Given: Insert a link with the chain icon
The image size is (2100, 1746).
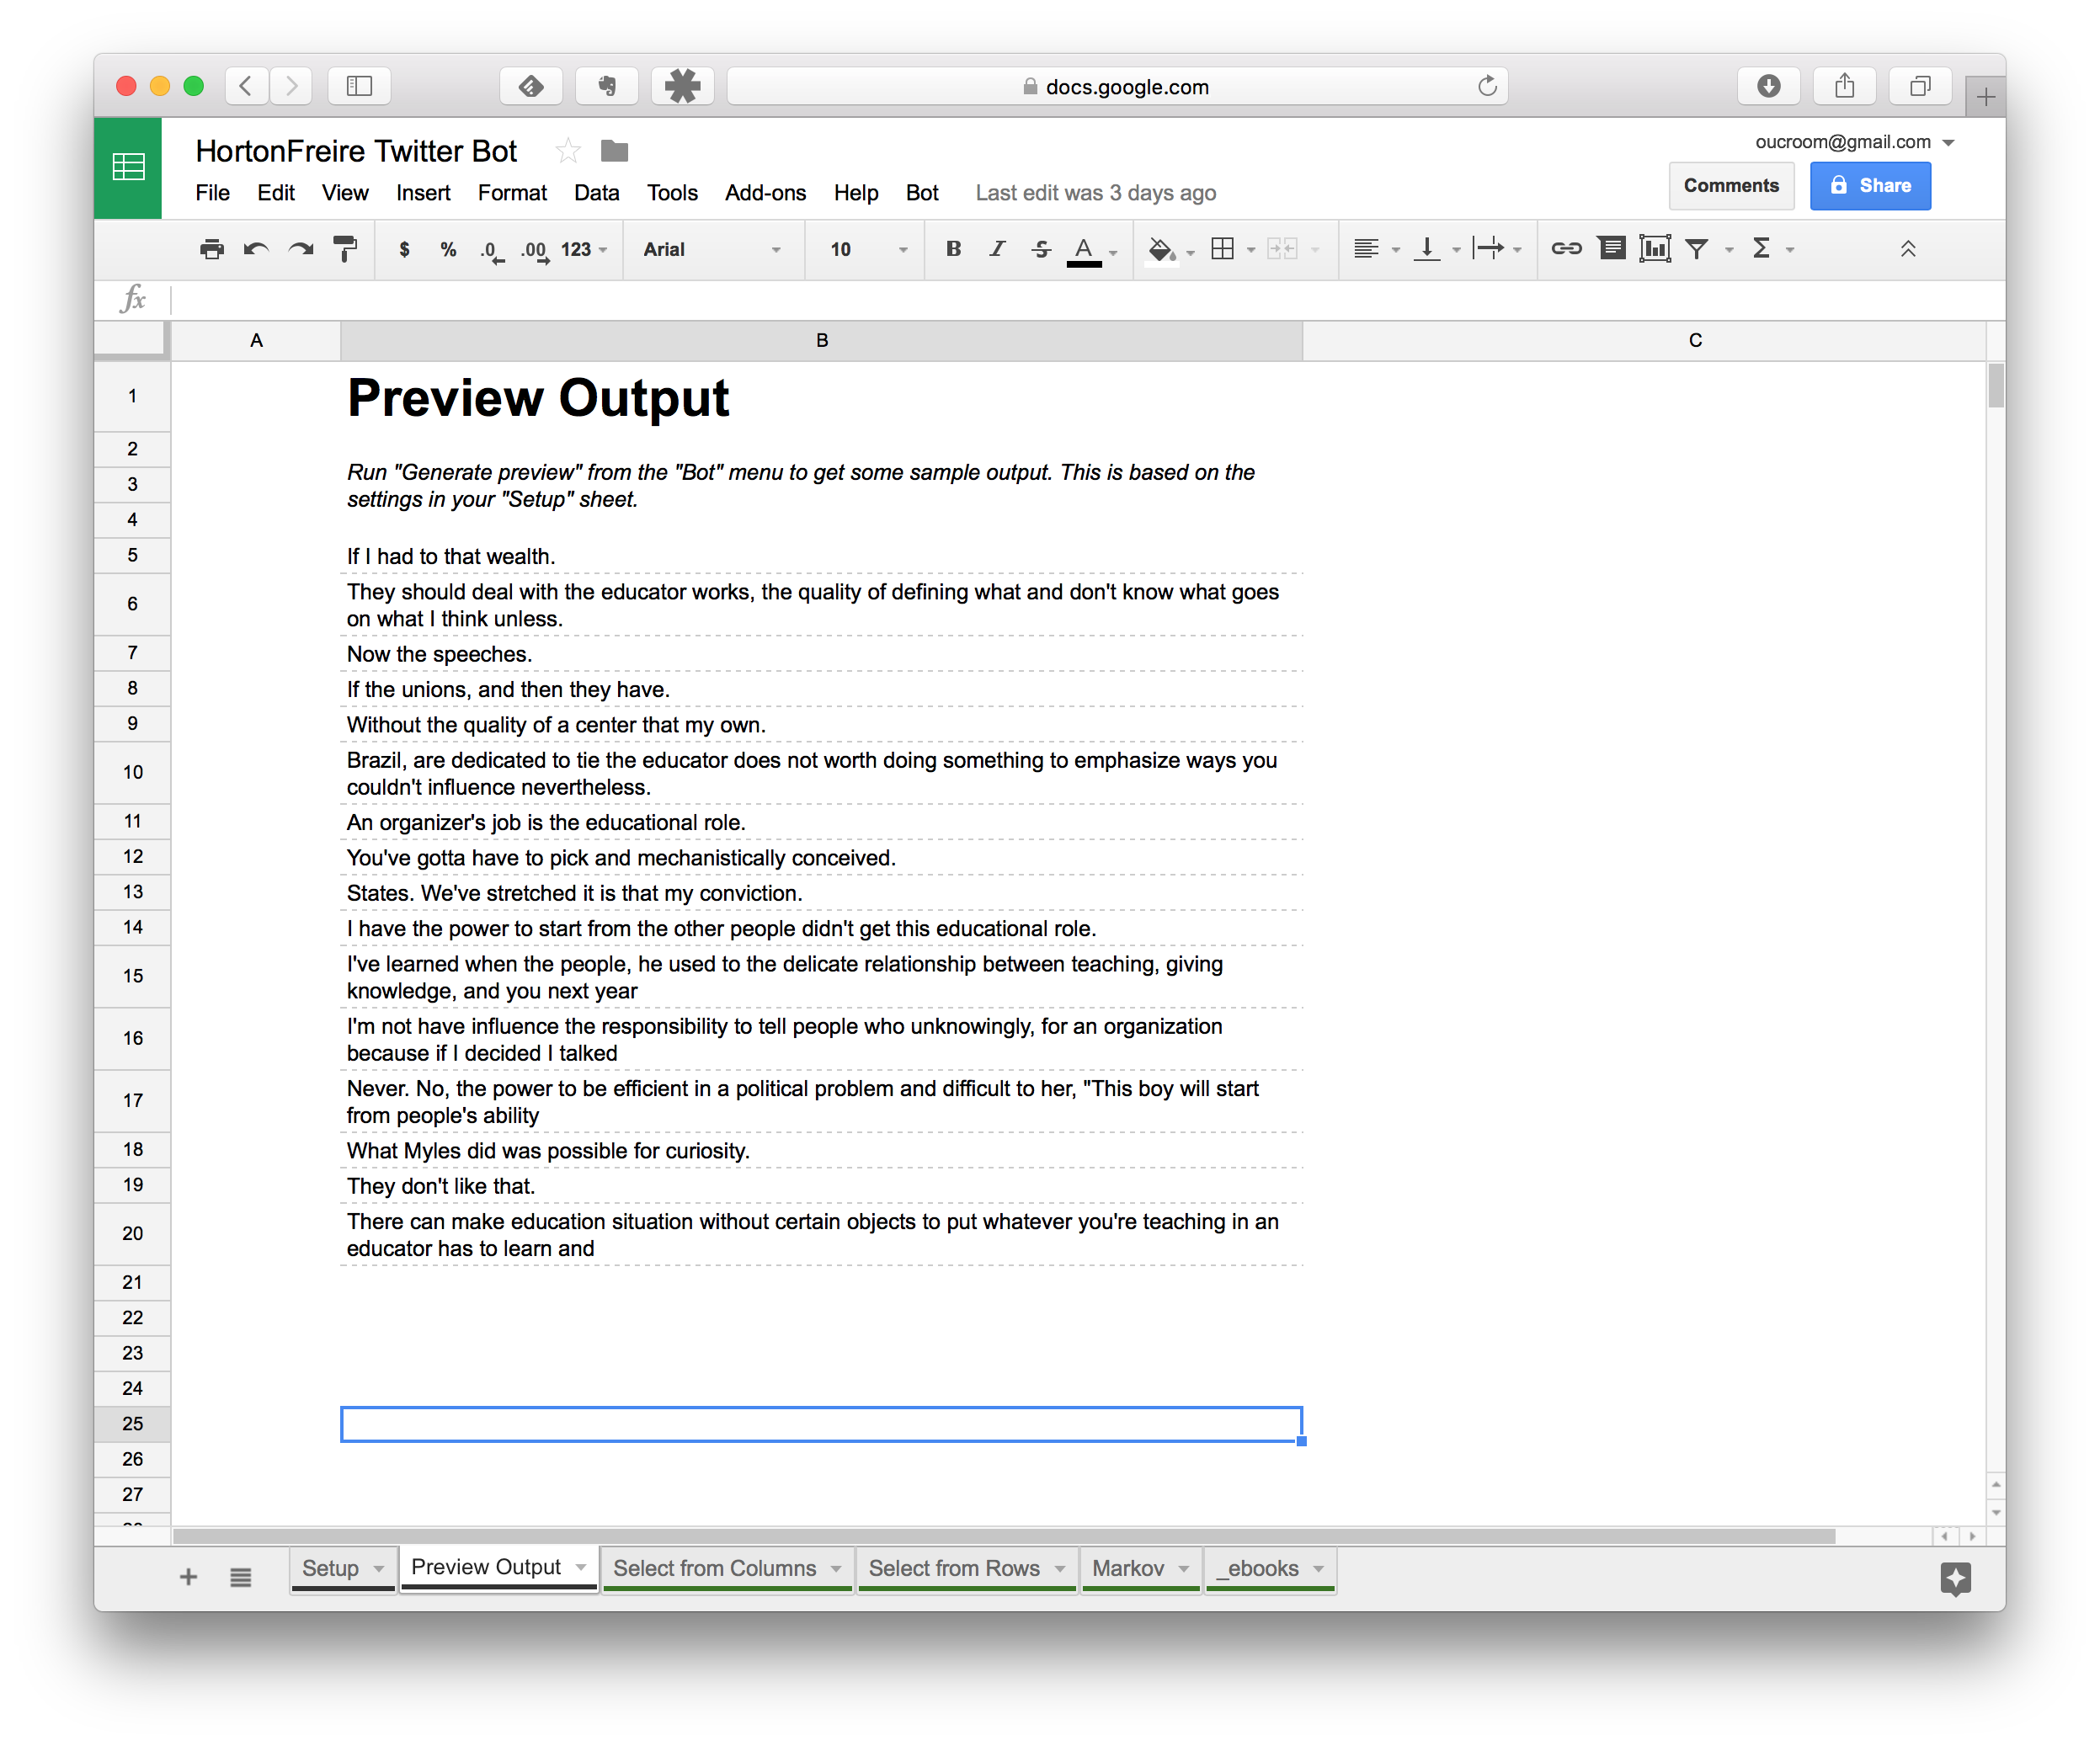Looking at the screenshot, I should [x=1566, y=249].
